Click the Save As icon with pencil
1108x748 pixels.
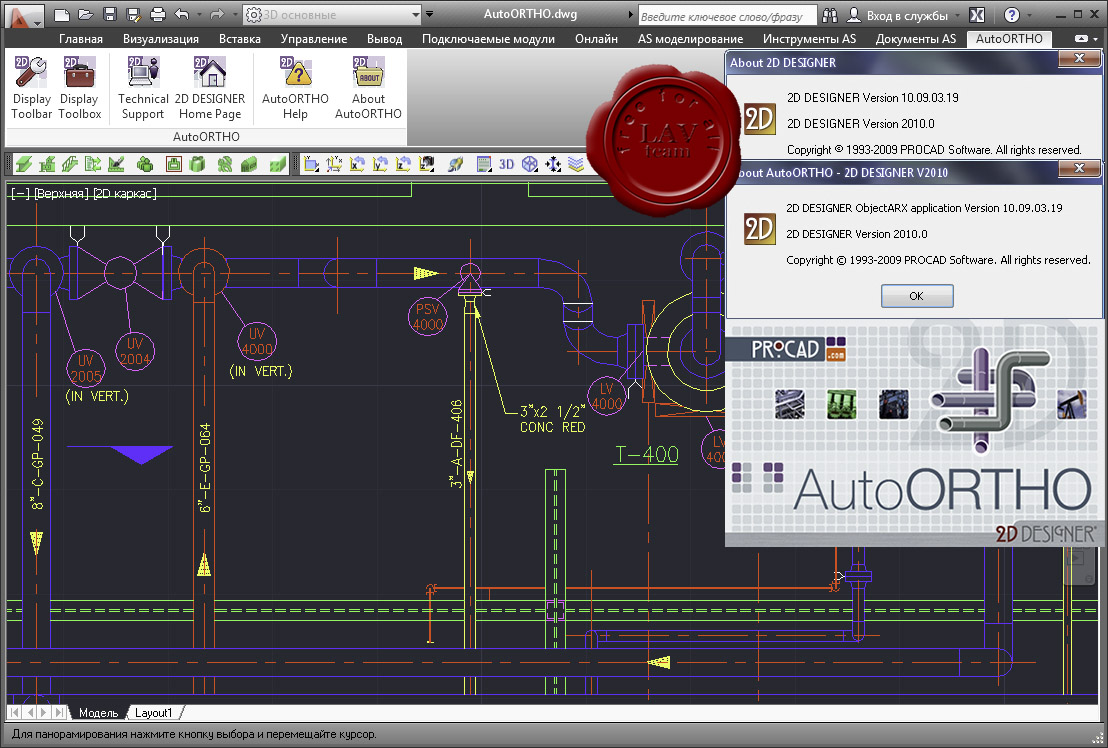(x=134, y=14)
